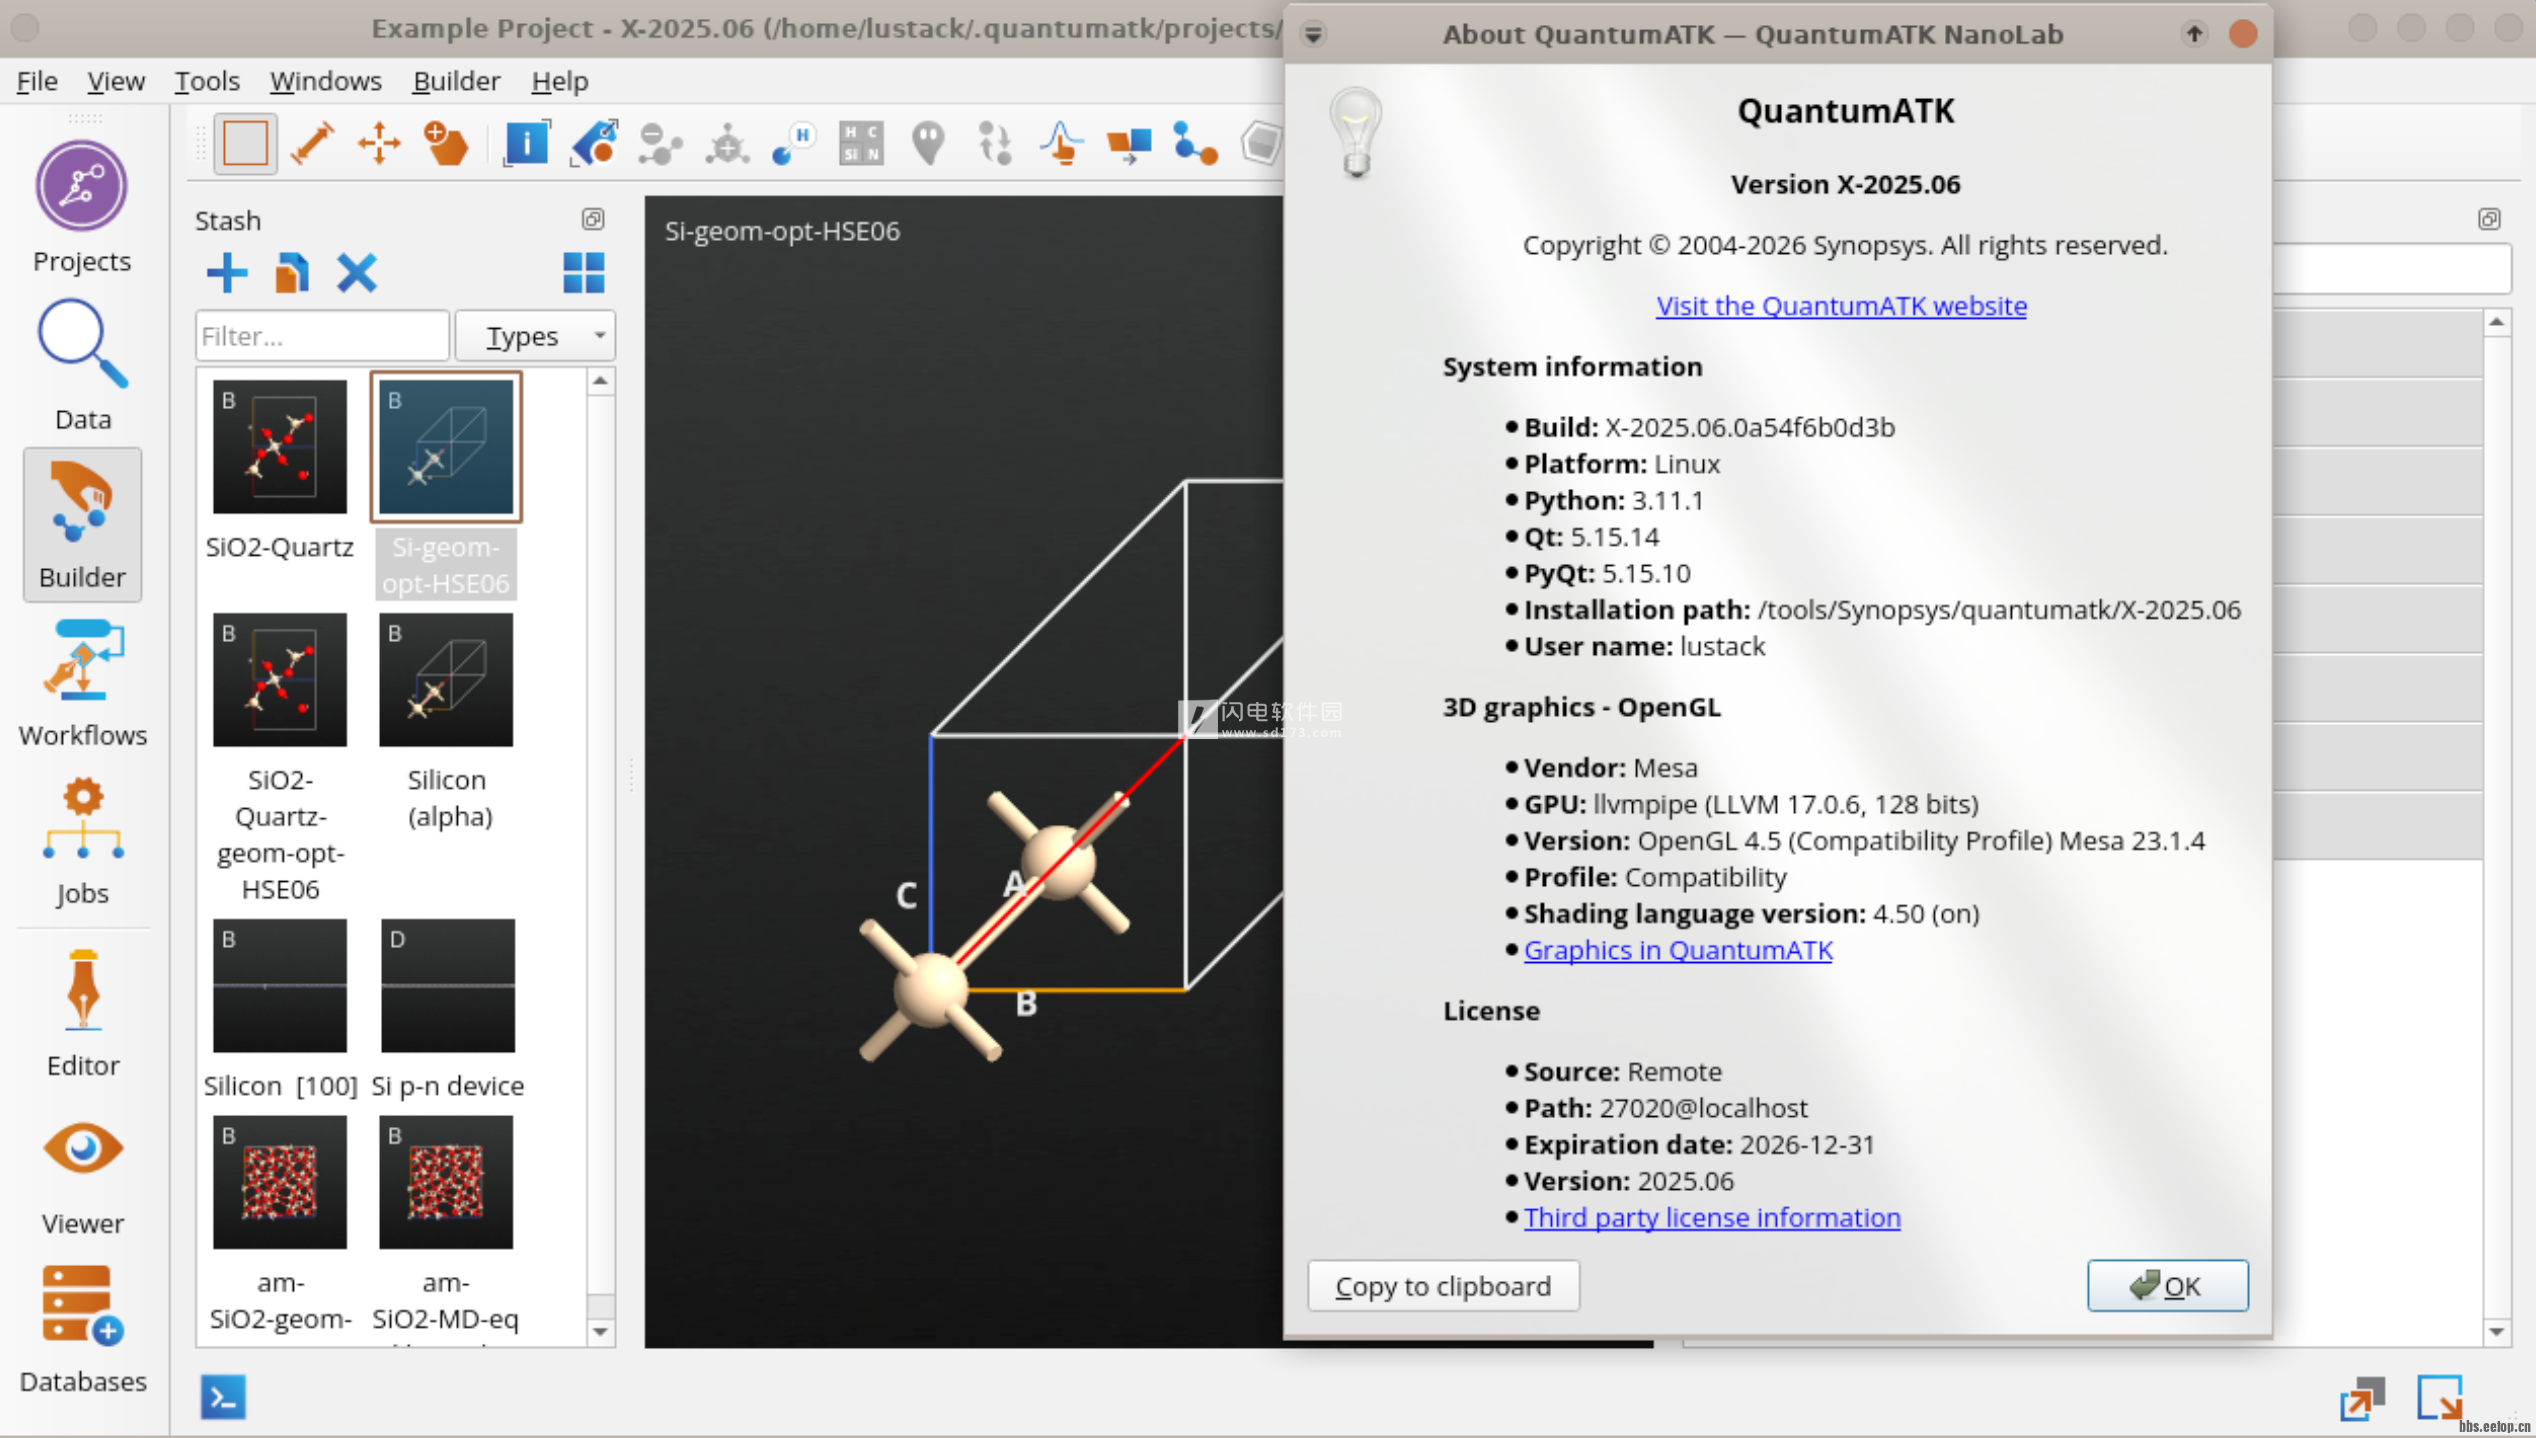Open the Builder menu

pyautogui.click(x=456, y=81)
